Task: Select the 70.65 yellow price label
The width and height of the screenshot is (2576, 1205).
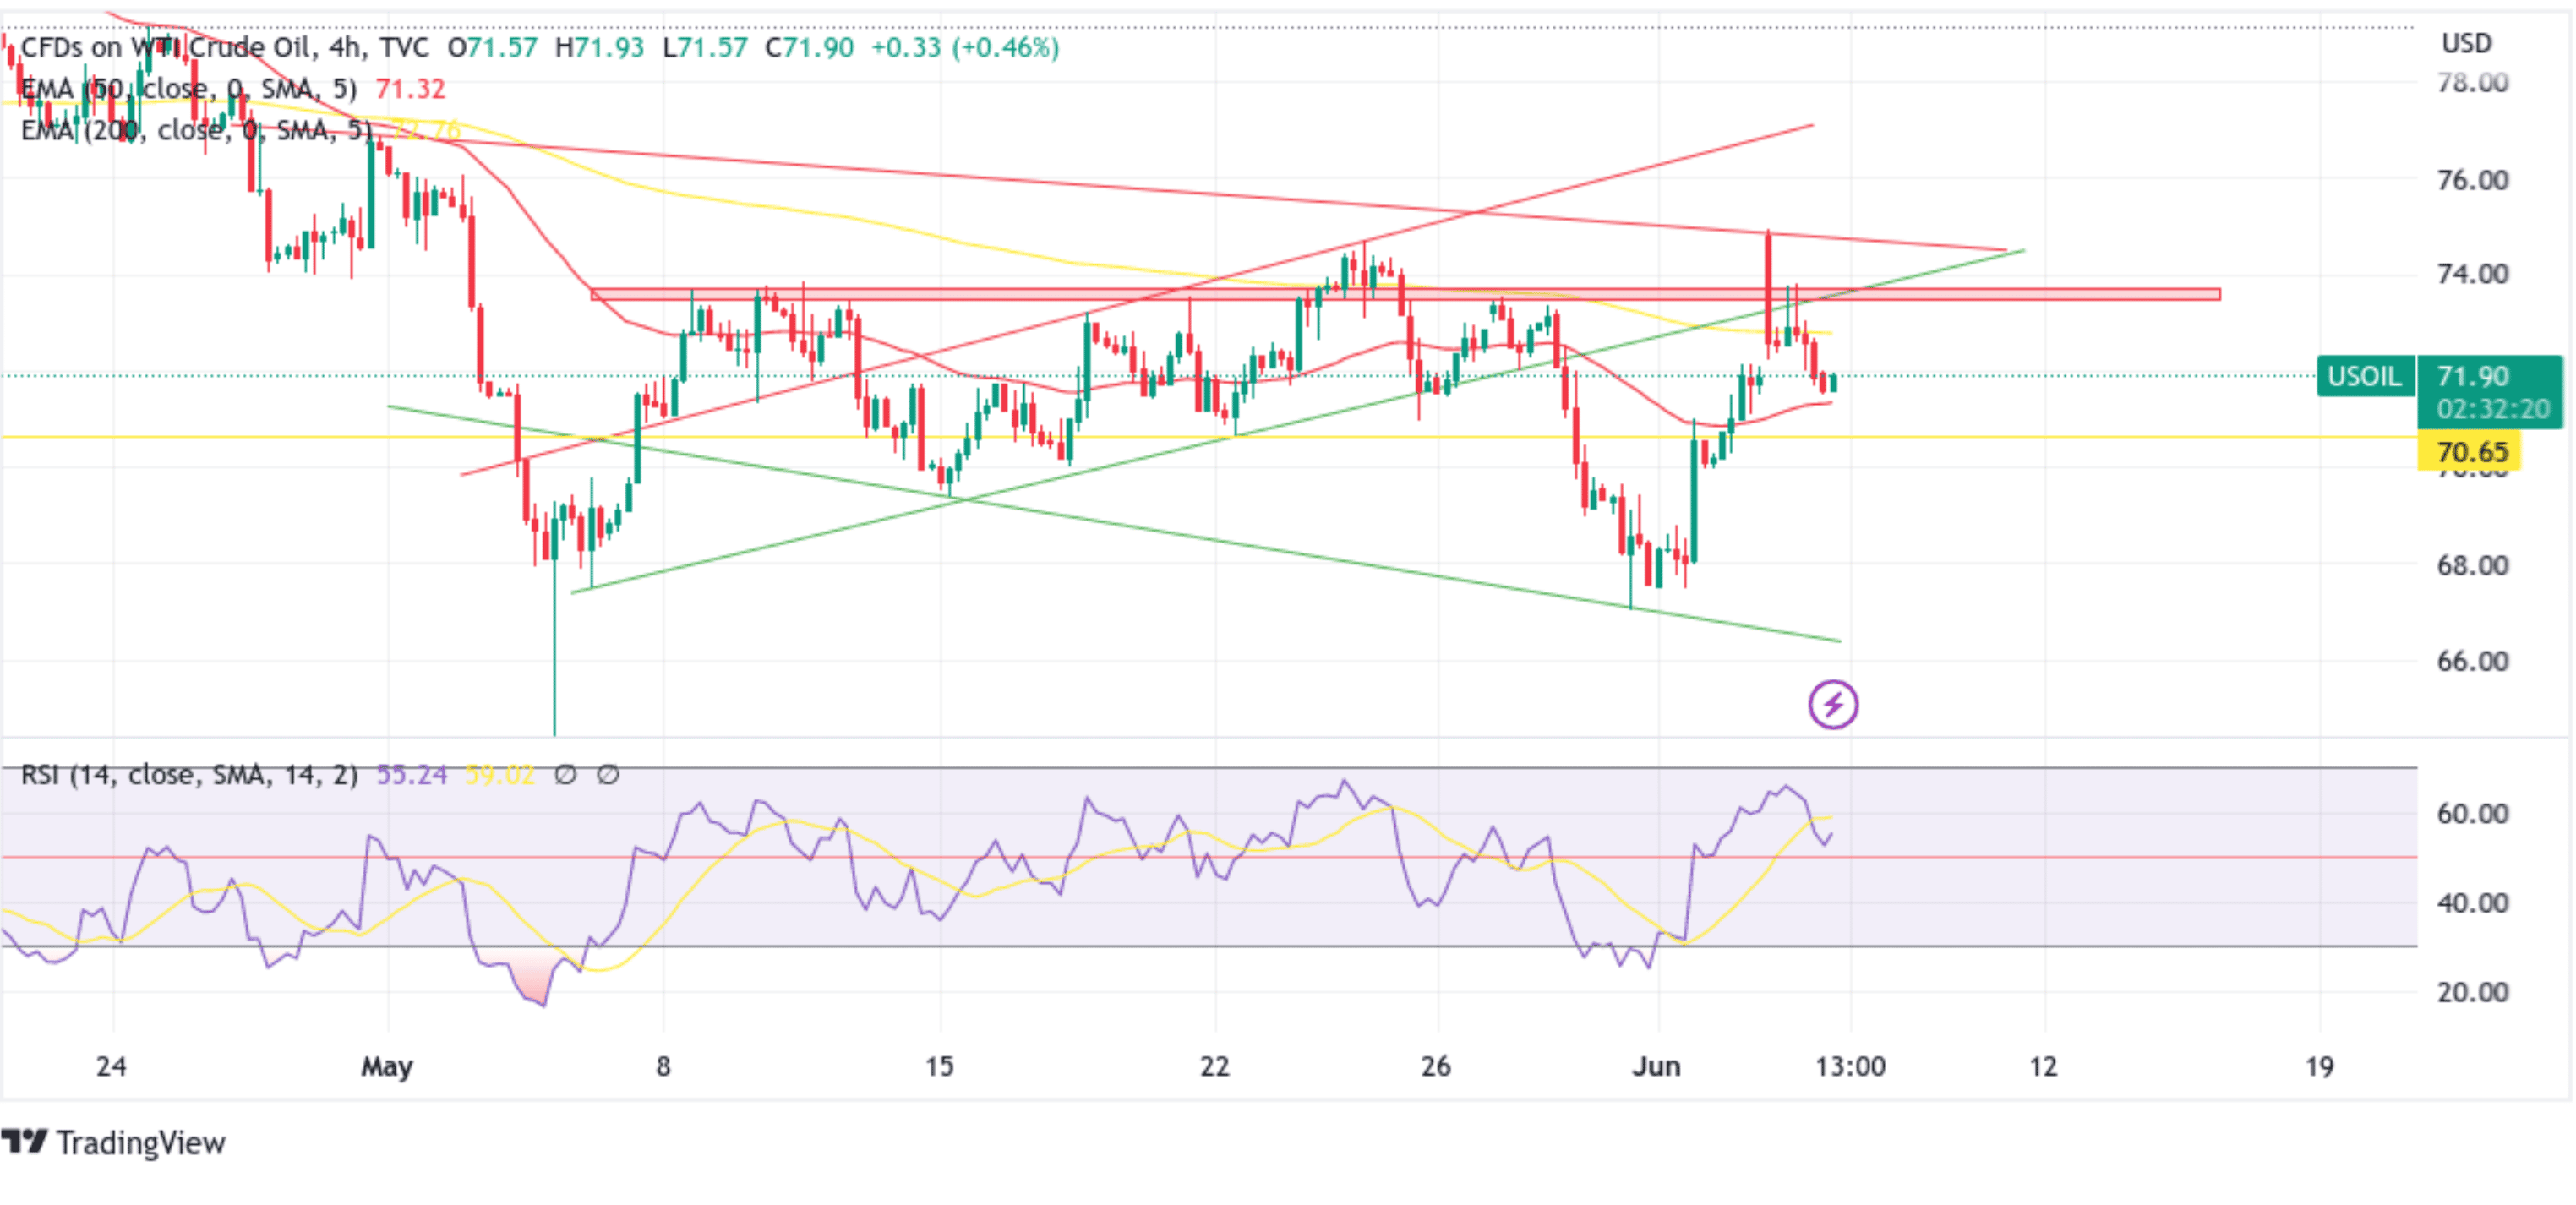Action: [x=2470, y=452]
